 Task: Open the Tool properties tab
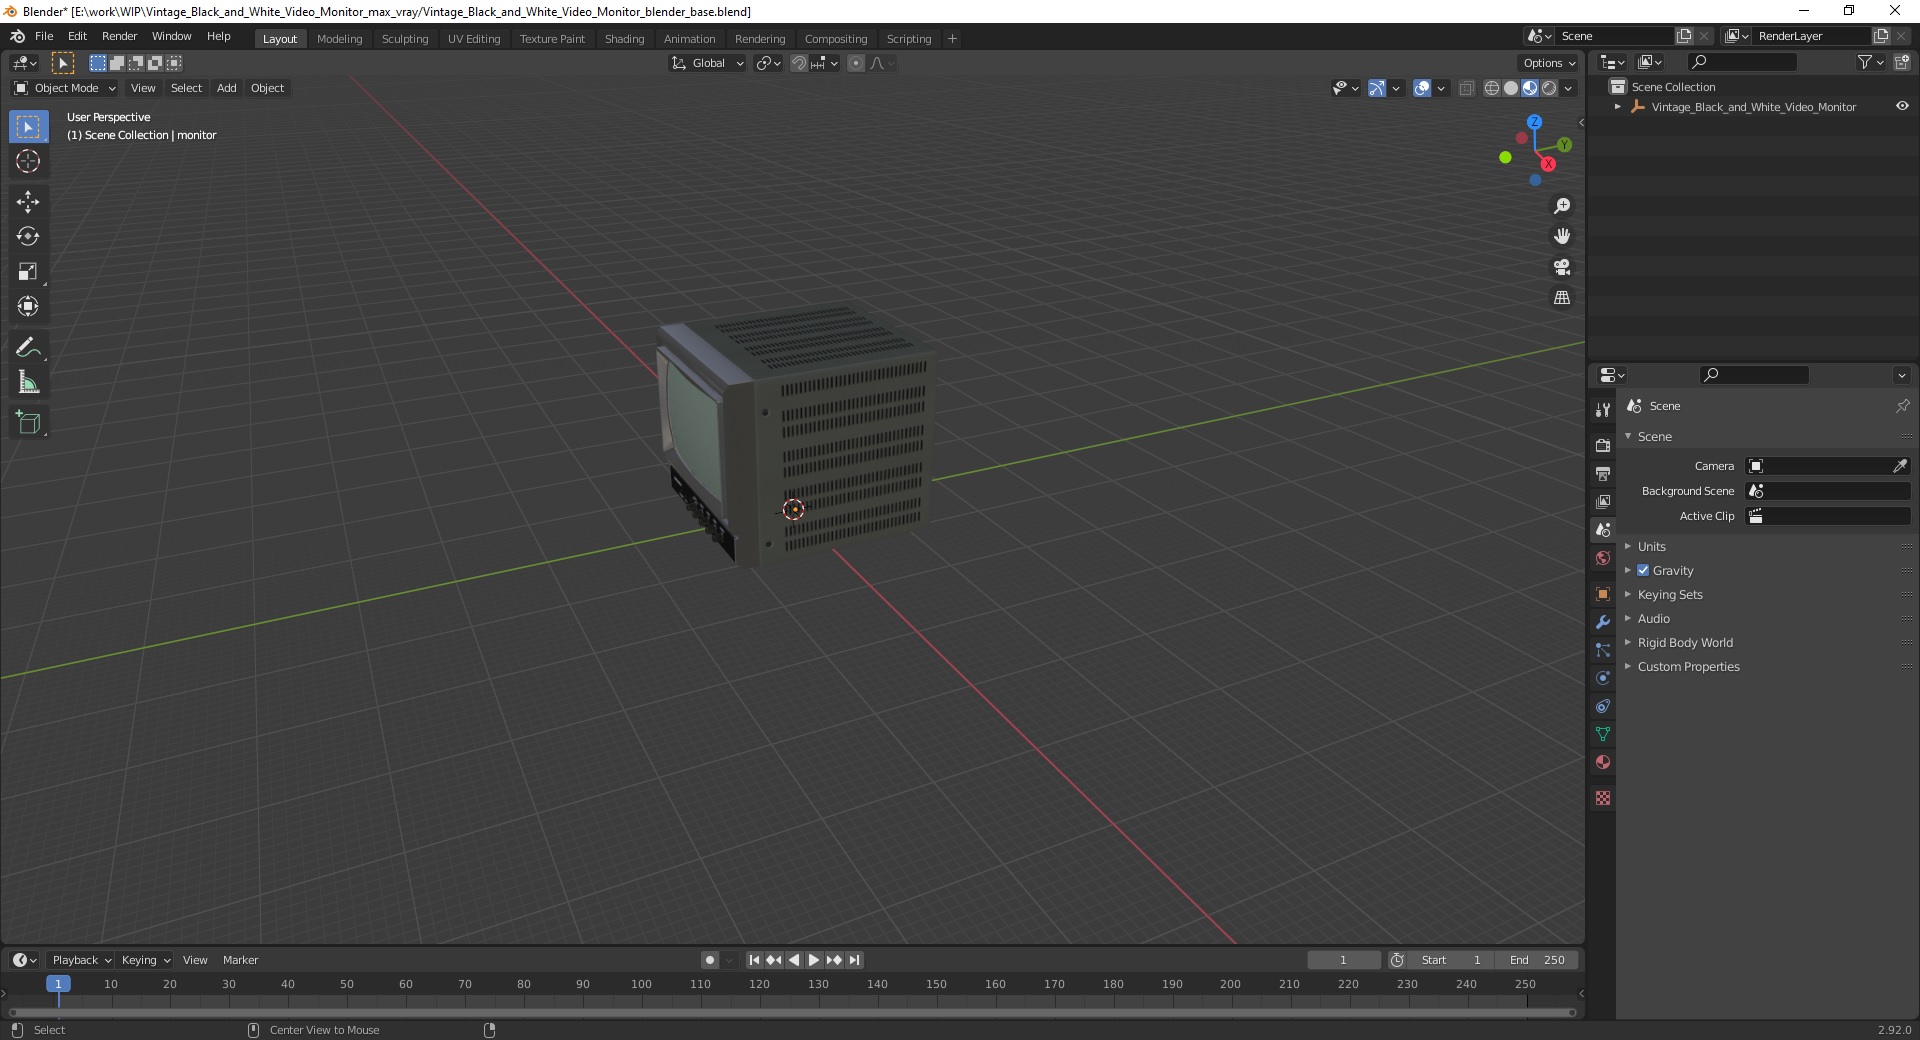click(x=1603, y=409)
